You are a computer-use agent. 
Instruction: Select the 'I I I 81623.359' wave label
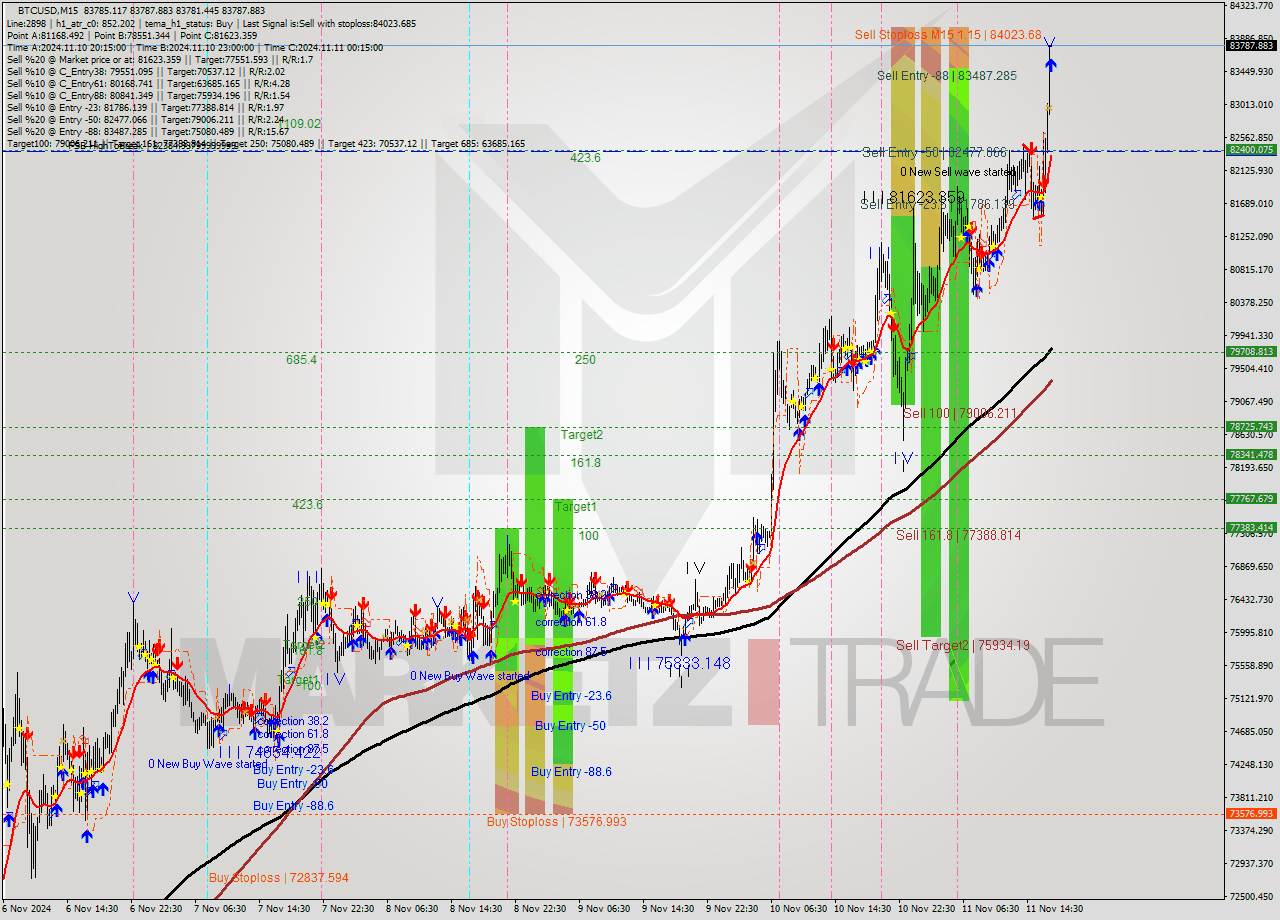pyautogui.click(x=915, y=197)
